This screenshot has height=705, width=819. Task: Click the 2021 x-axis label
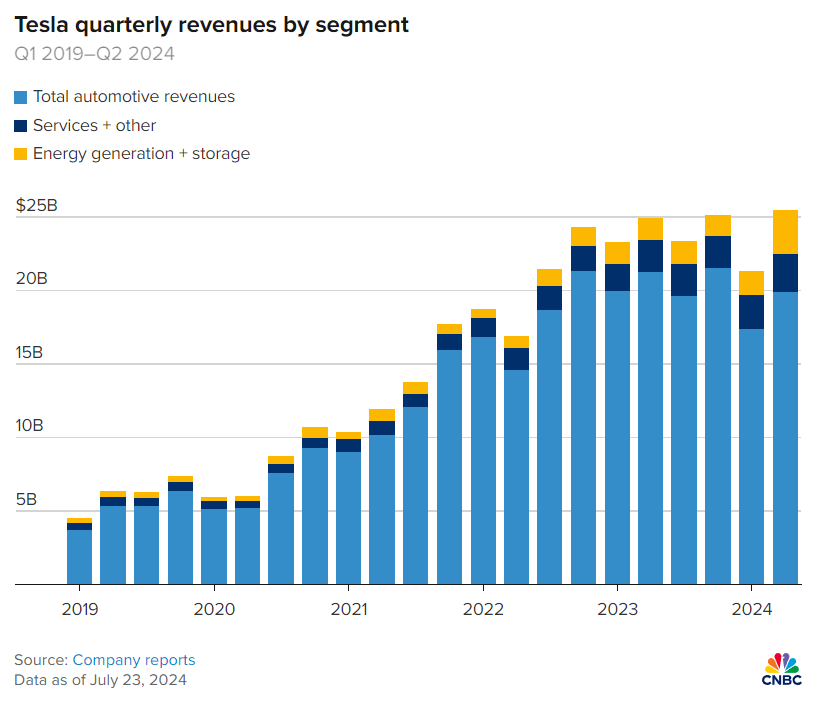[x=348, y=609]
